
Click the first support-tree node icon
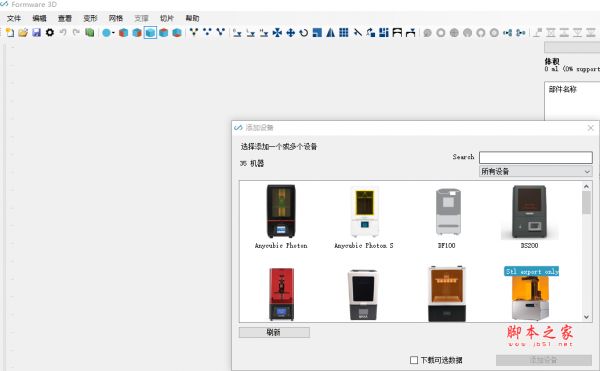click(194, 33)
